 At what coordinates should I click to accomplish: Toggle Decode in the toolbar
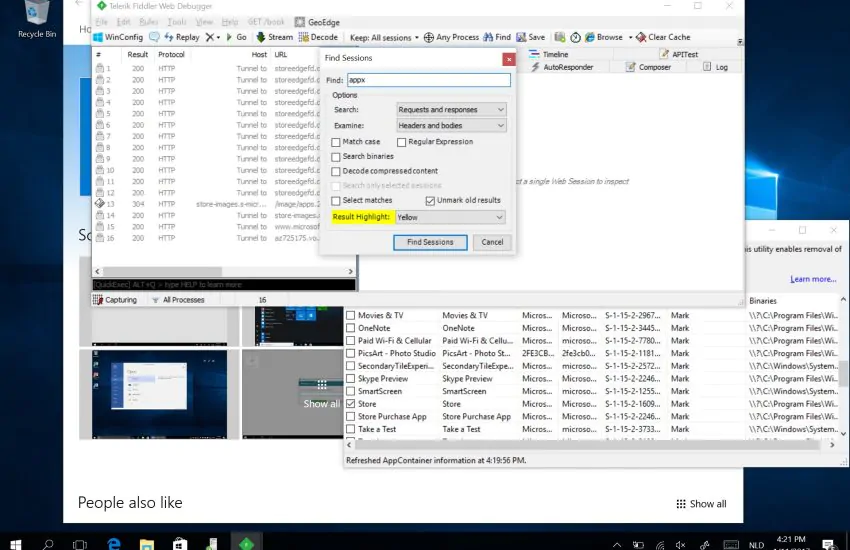click(x=318, y=37)
